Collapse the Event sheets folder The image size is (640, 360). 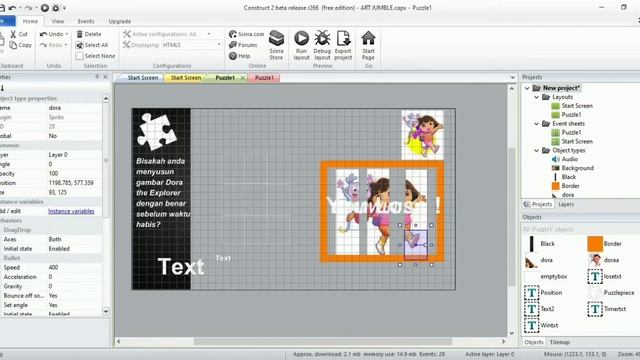tap(536, 124)
